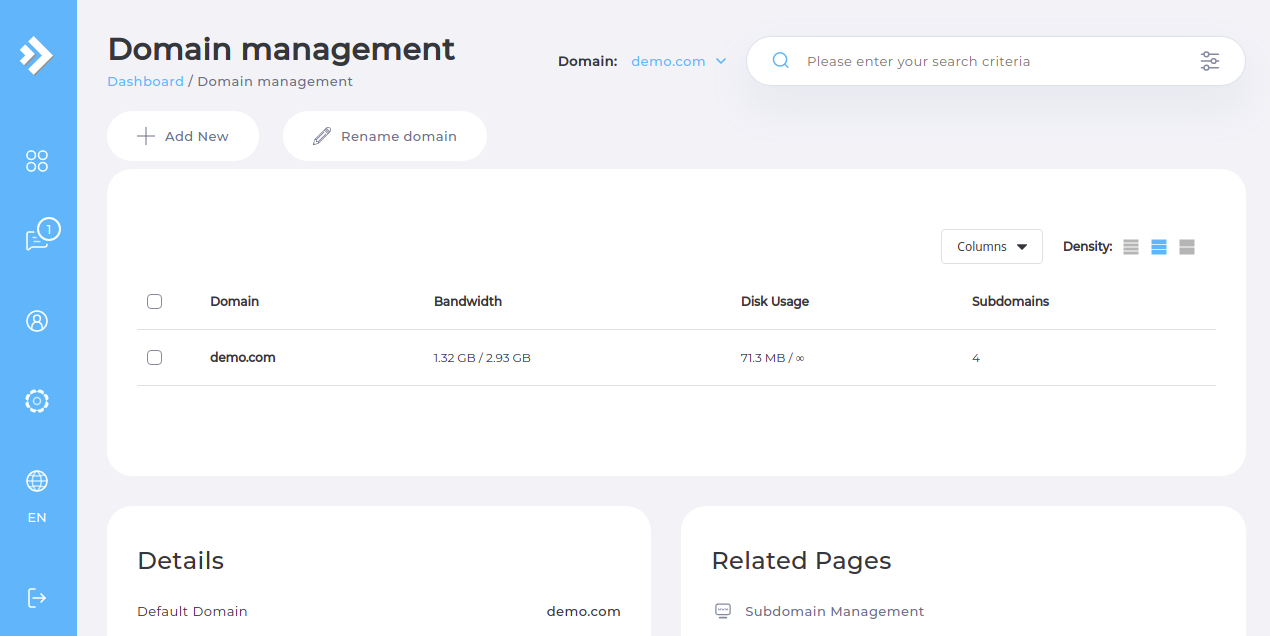Click Rename domain button
Screen dimensions: 1270x636
385,136
